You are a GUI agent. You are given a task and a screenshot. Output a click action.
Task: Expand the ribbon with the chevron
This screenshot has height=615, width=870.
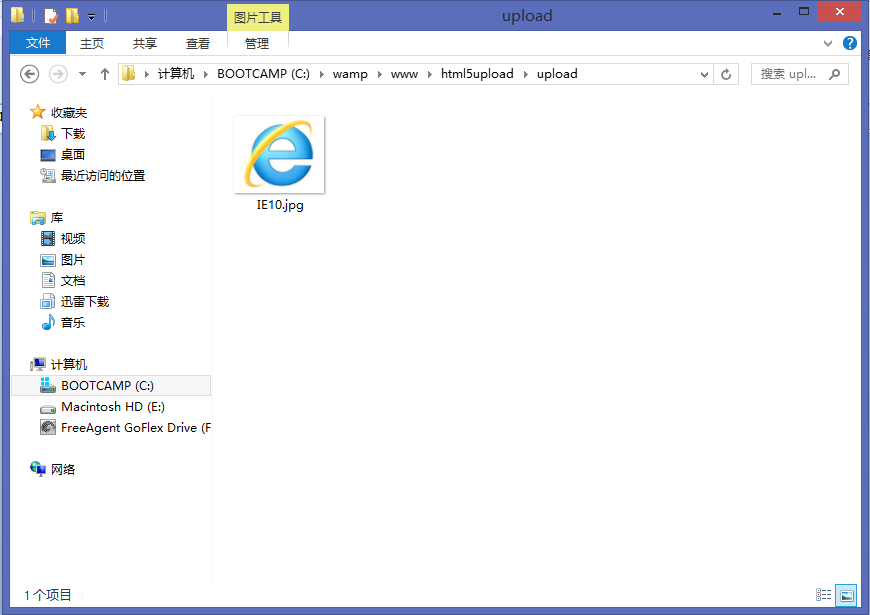tap(828, 43)
